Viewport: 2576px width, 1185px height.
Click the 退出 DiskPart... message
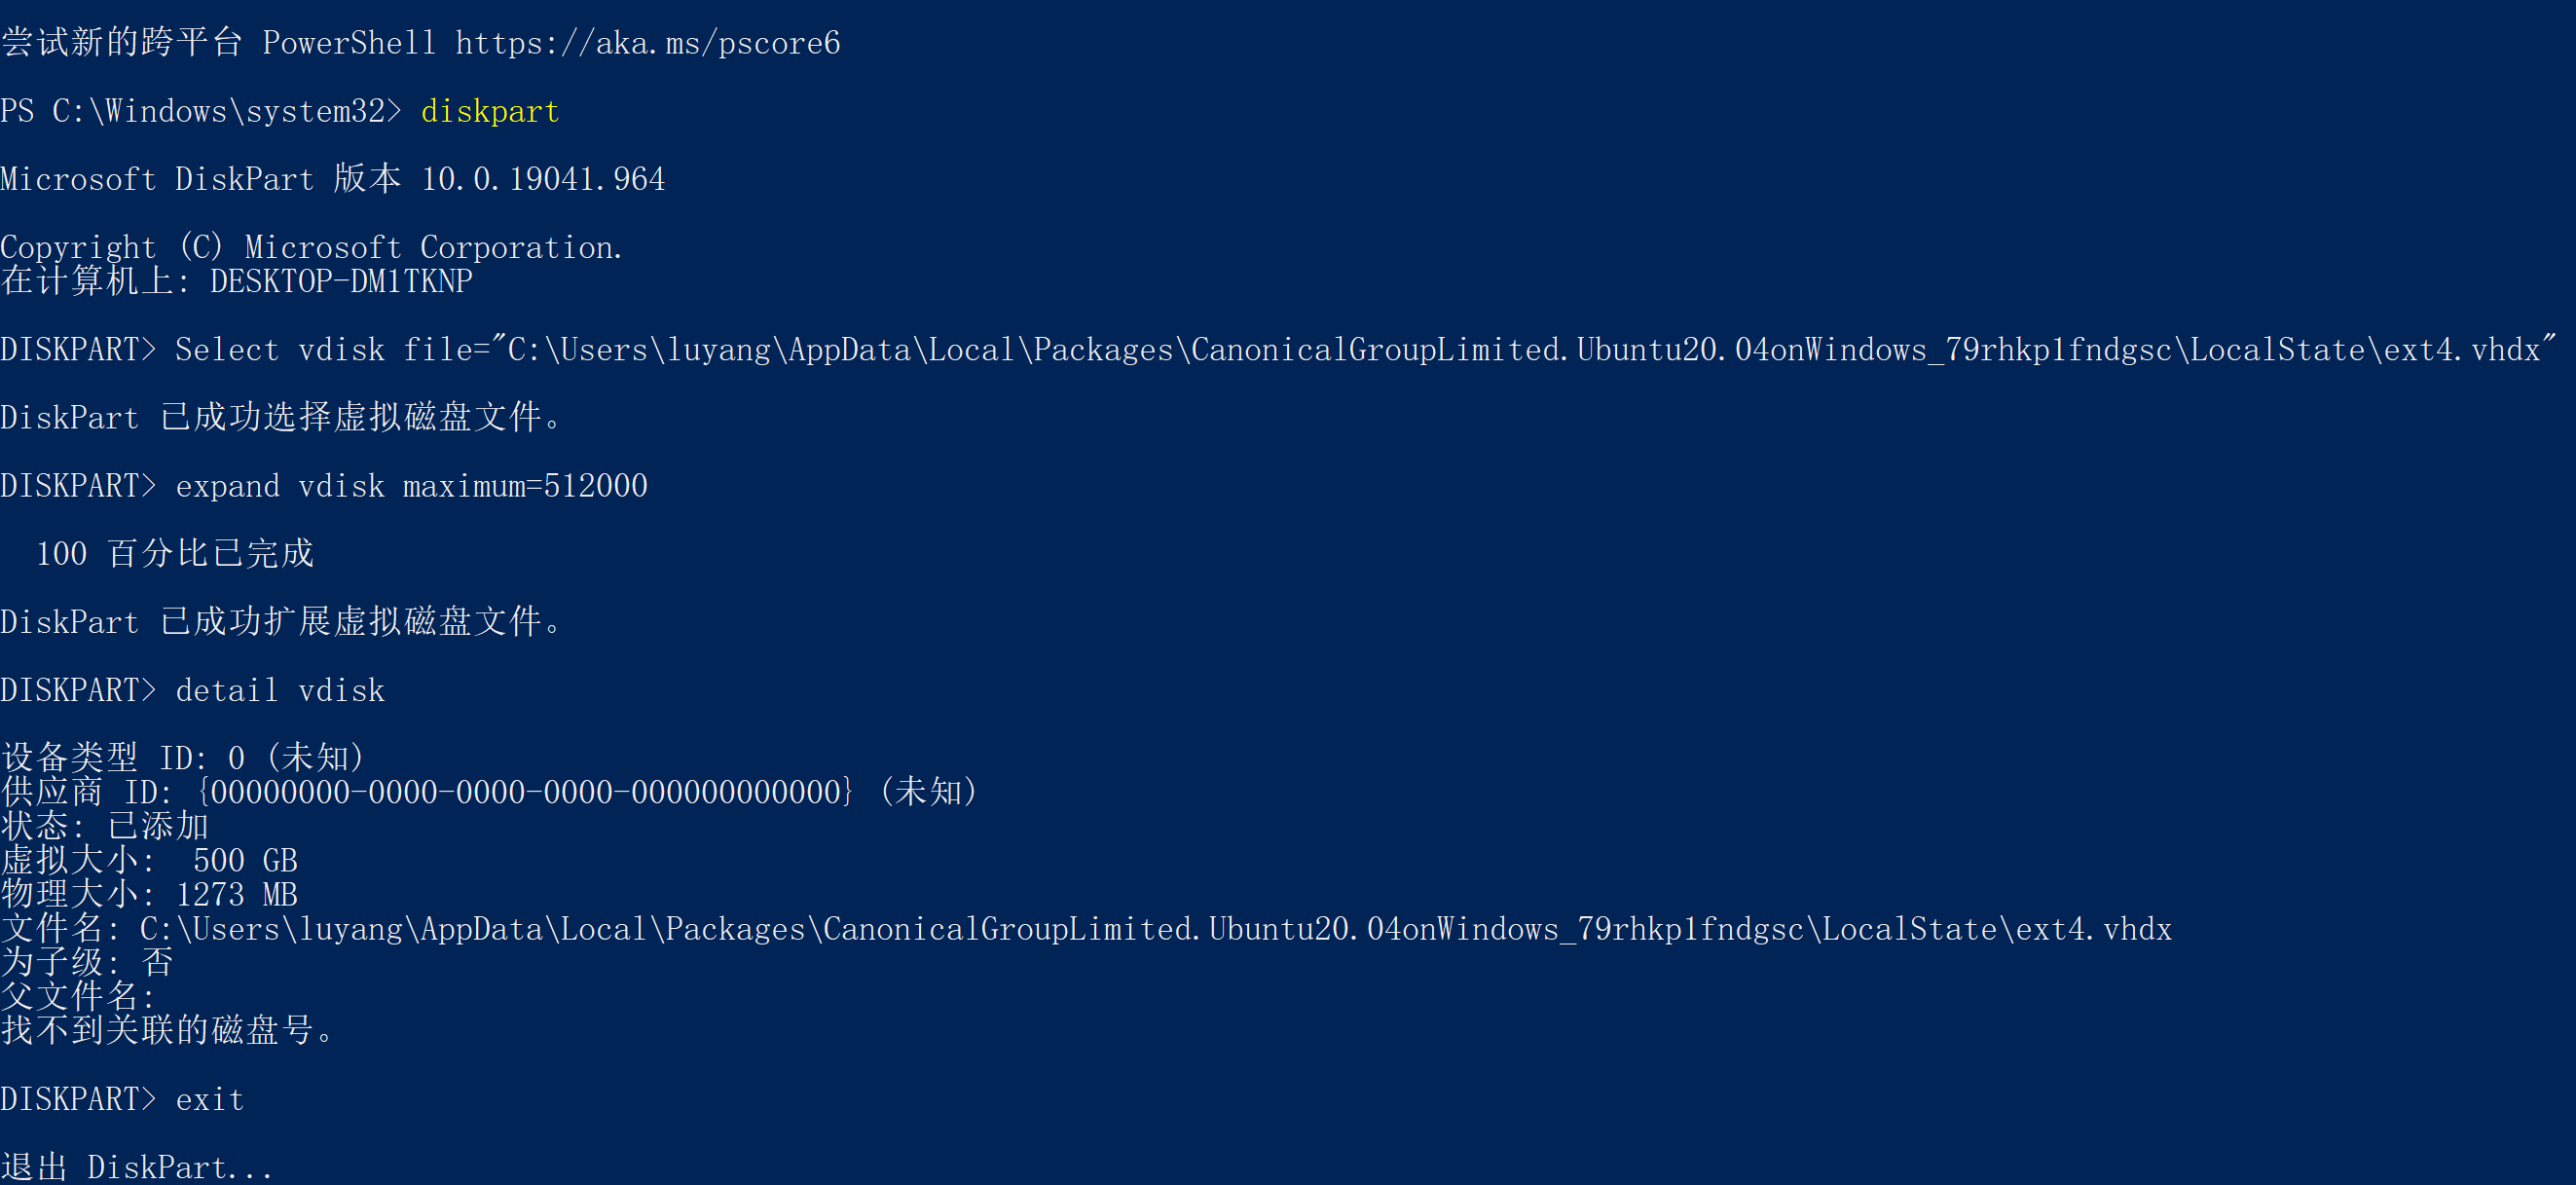click(137, 1167)
